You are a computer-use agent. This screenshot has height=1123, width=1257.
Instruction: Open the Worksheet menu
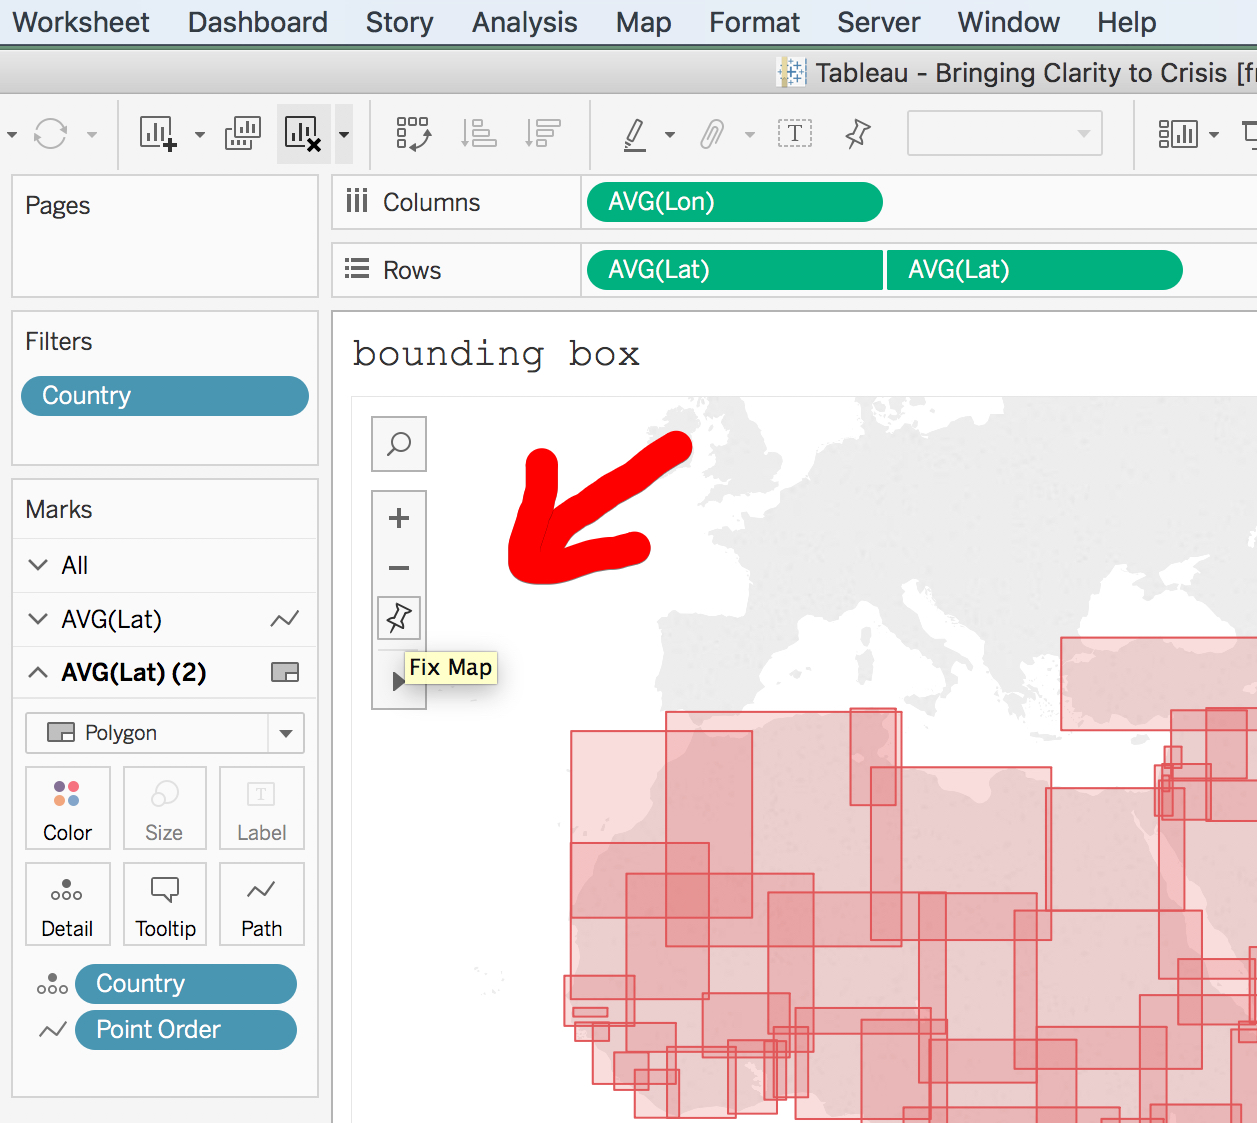[x=80, y=22]
